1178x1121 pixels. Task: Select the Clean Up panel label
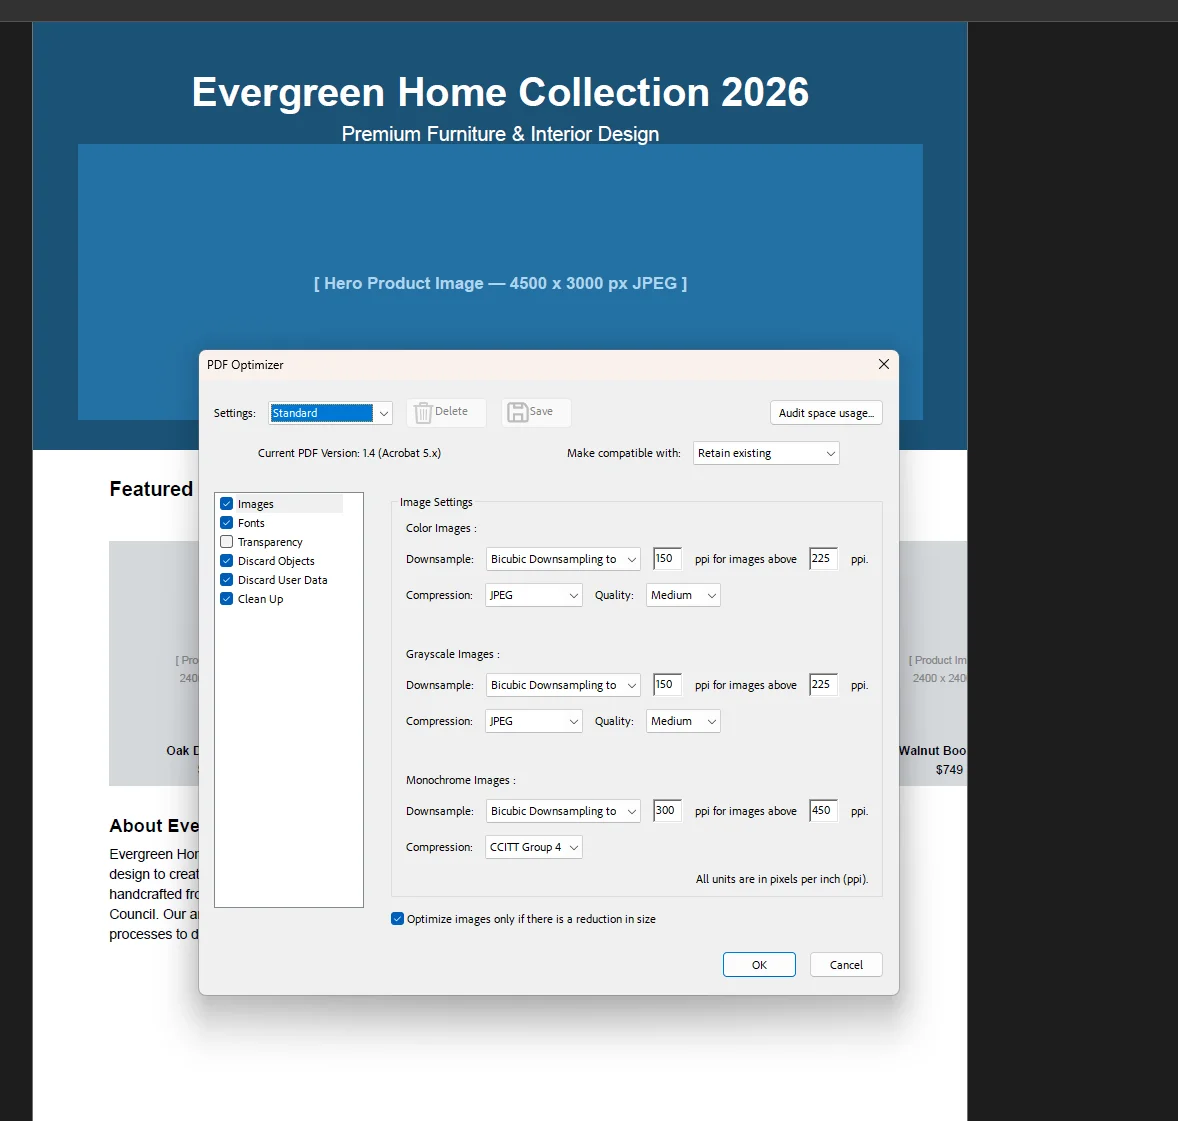(261, 599)
